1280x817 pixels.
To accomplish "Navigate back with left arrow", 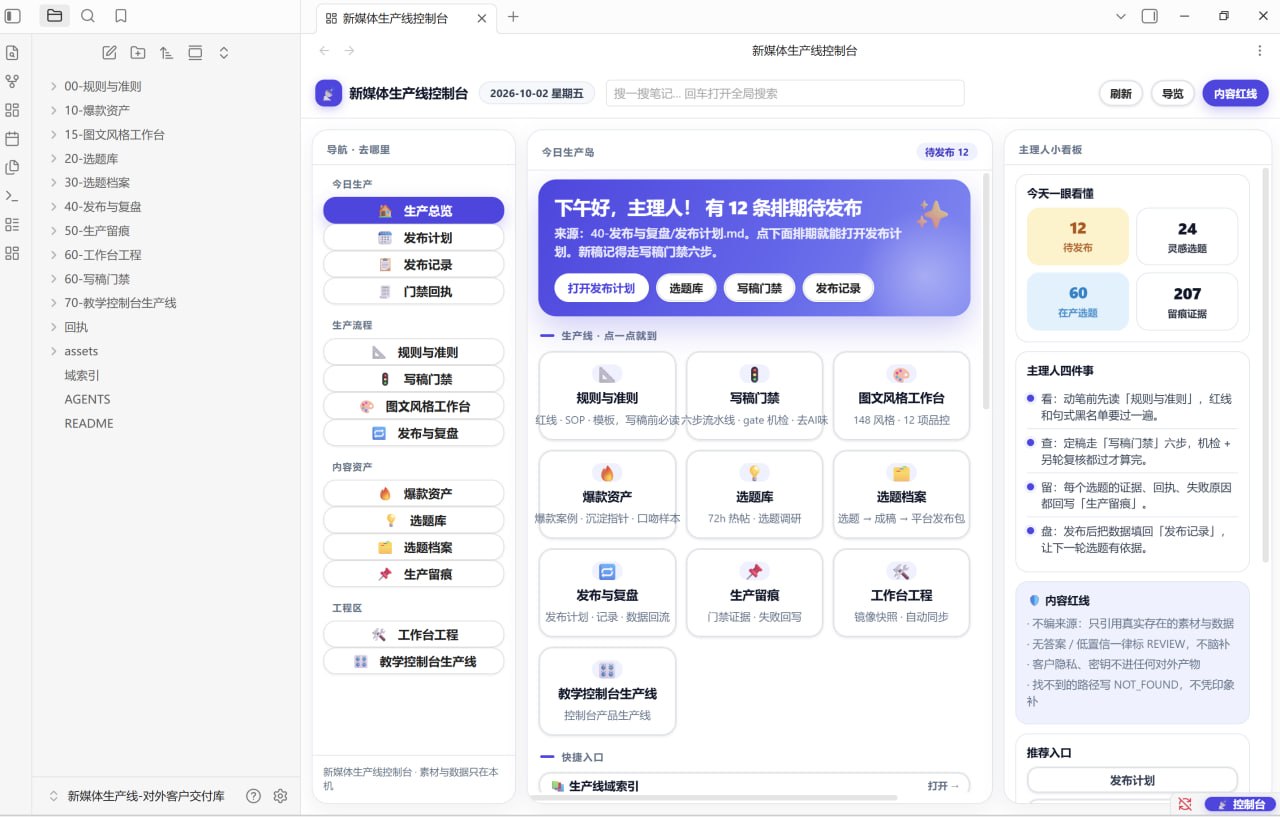I will [324, 51].
